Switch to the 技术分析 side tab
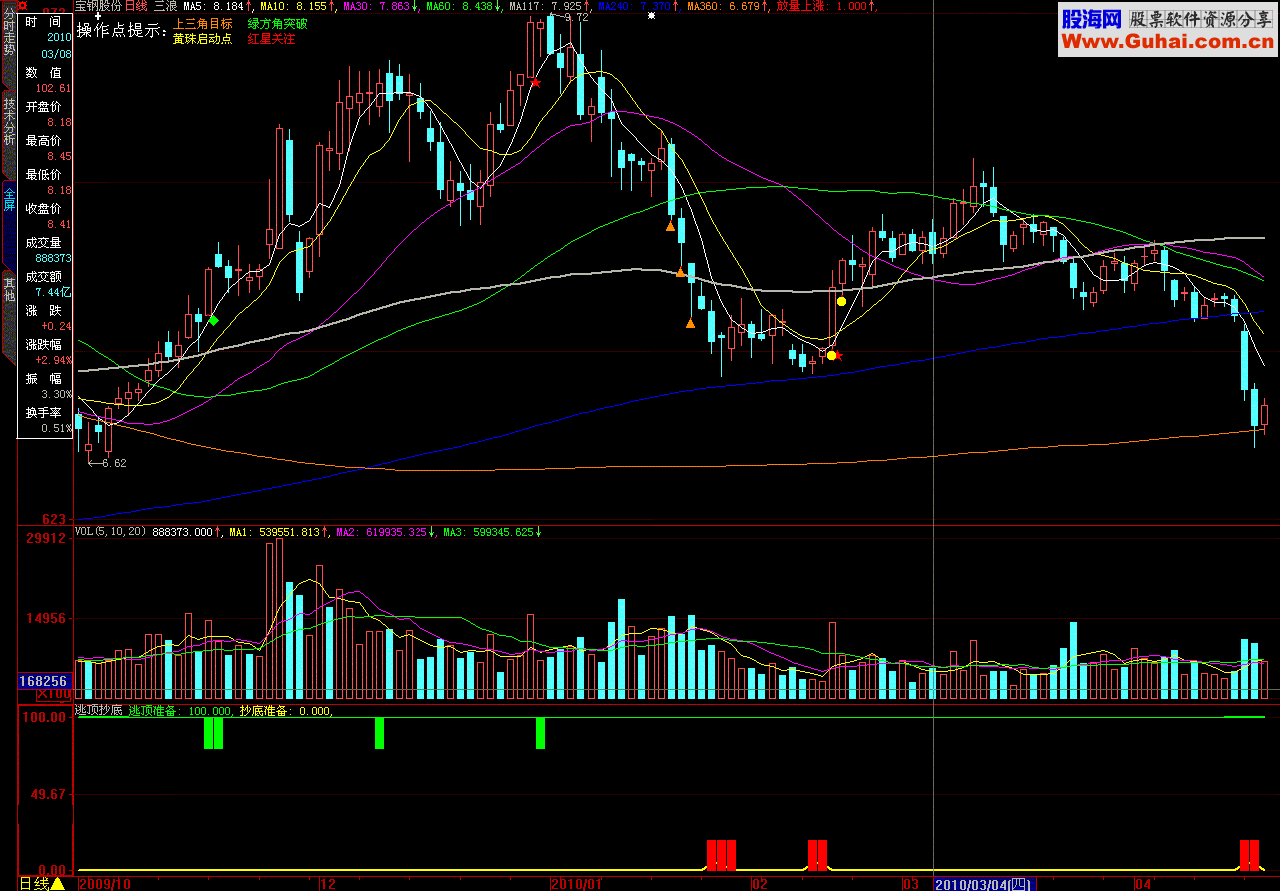1280x891 pixels. coord(9,121)
